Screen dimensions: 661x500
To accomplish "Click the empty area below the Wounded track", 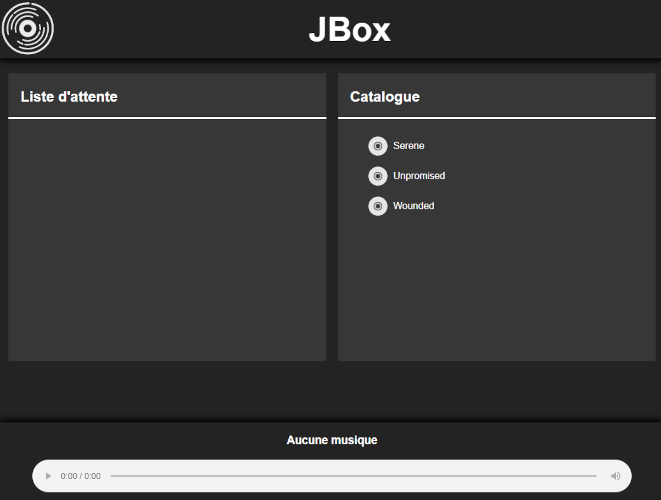I will 497,291.
